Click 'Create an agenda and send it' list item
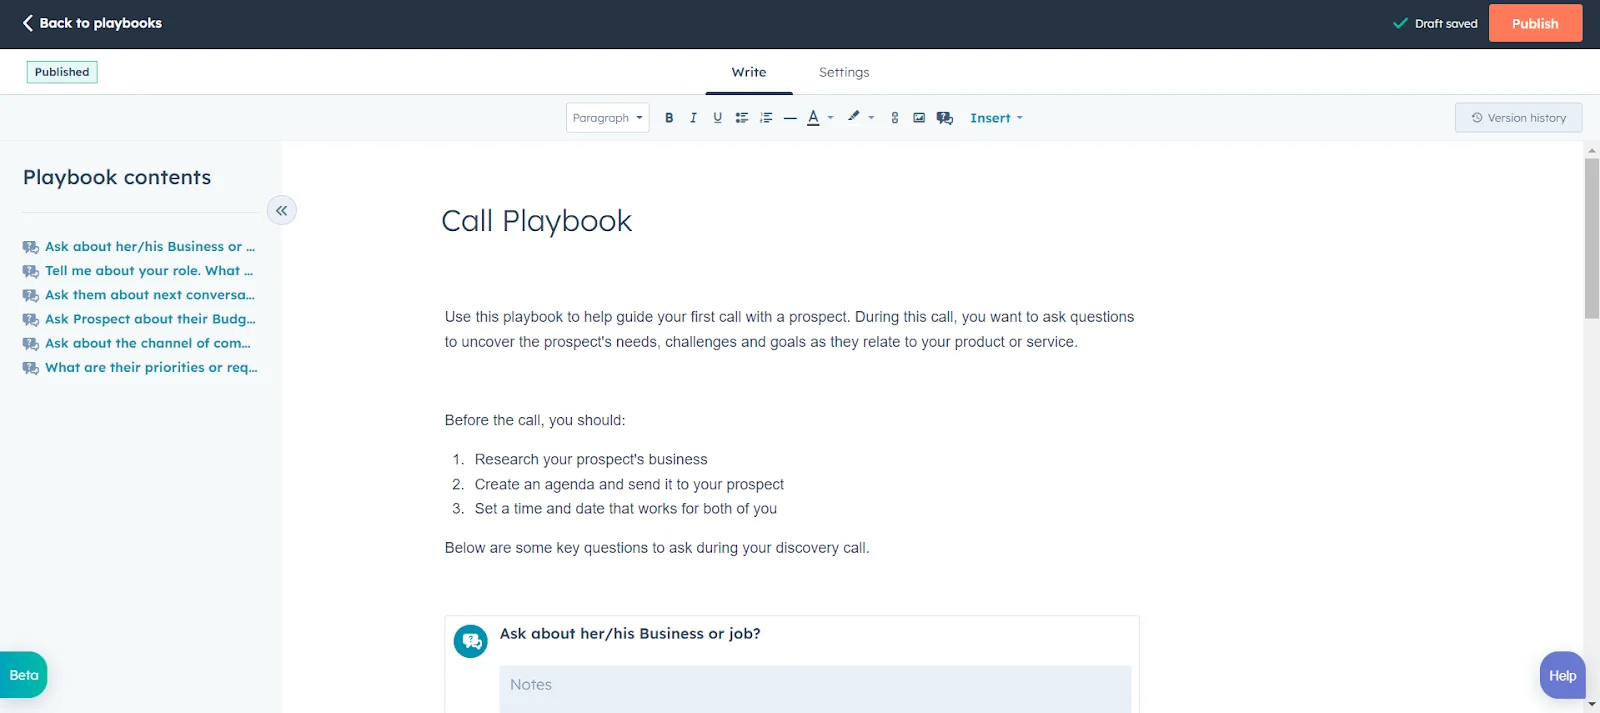This screenshot has width=1600, height=713. tap(629, 485)
